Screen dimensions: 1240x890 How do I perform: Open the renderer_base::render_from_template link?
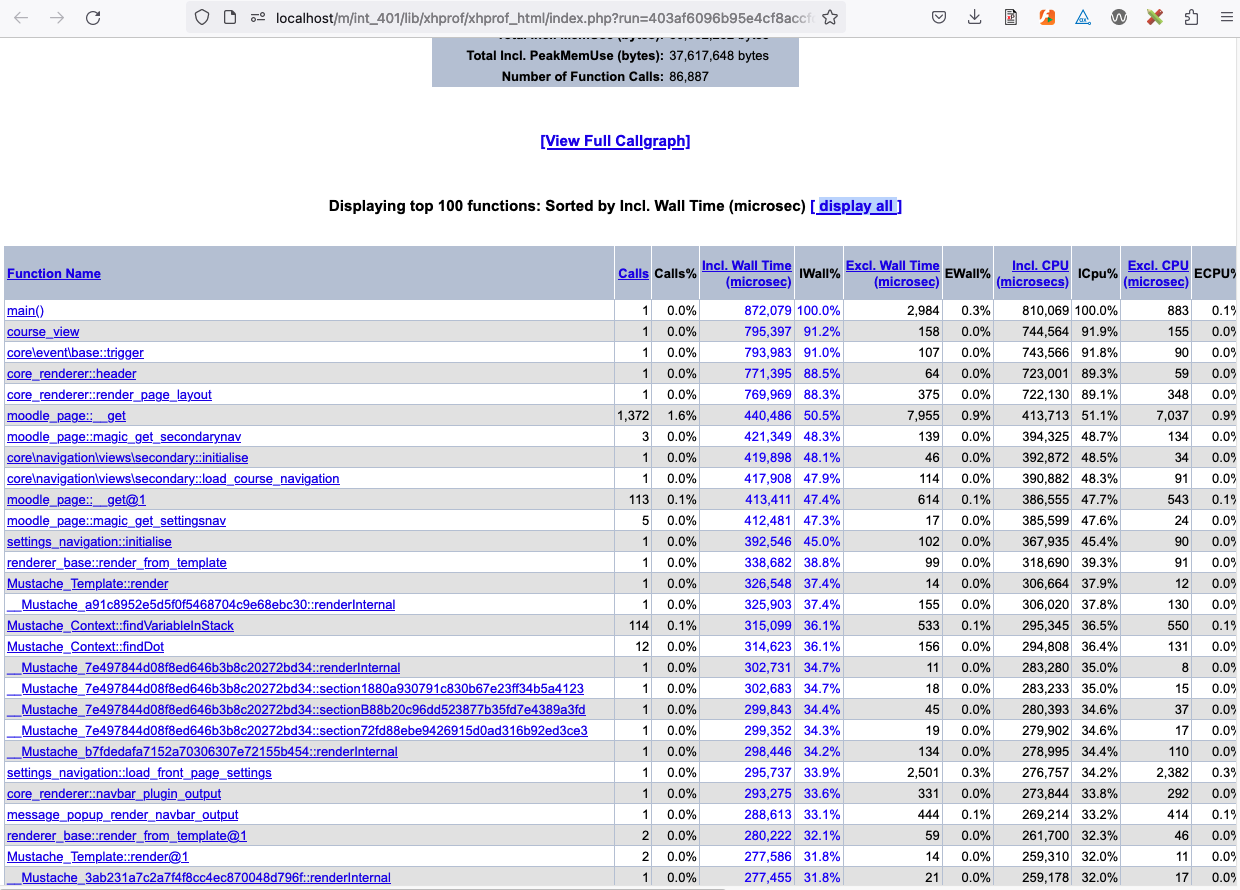click(x=117, y=563)
